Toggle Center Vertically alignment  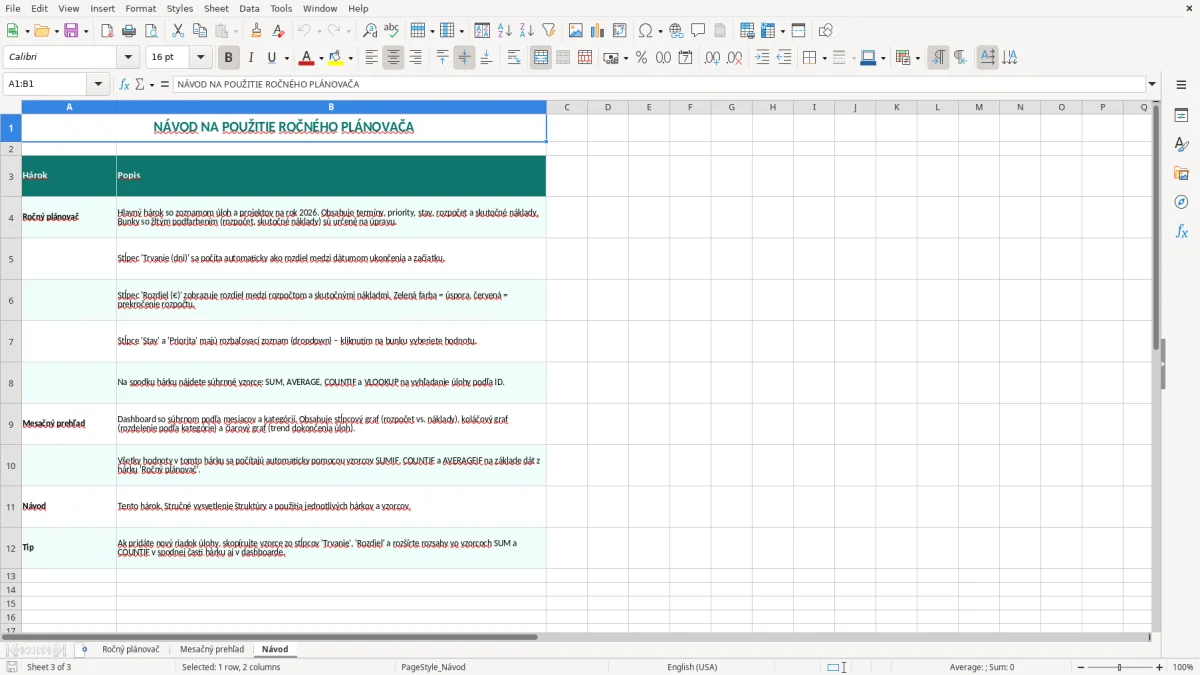tap(464, 58)
